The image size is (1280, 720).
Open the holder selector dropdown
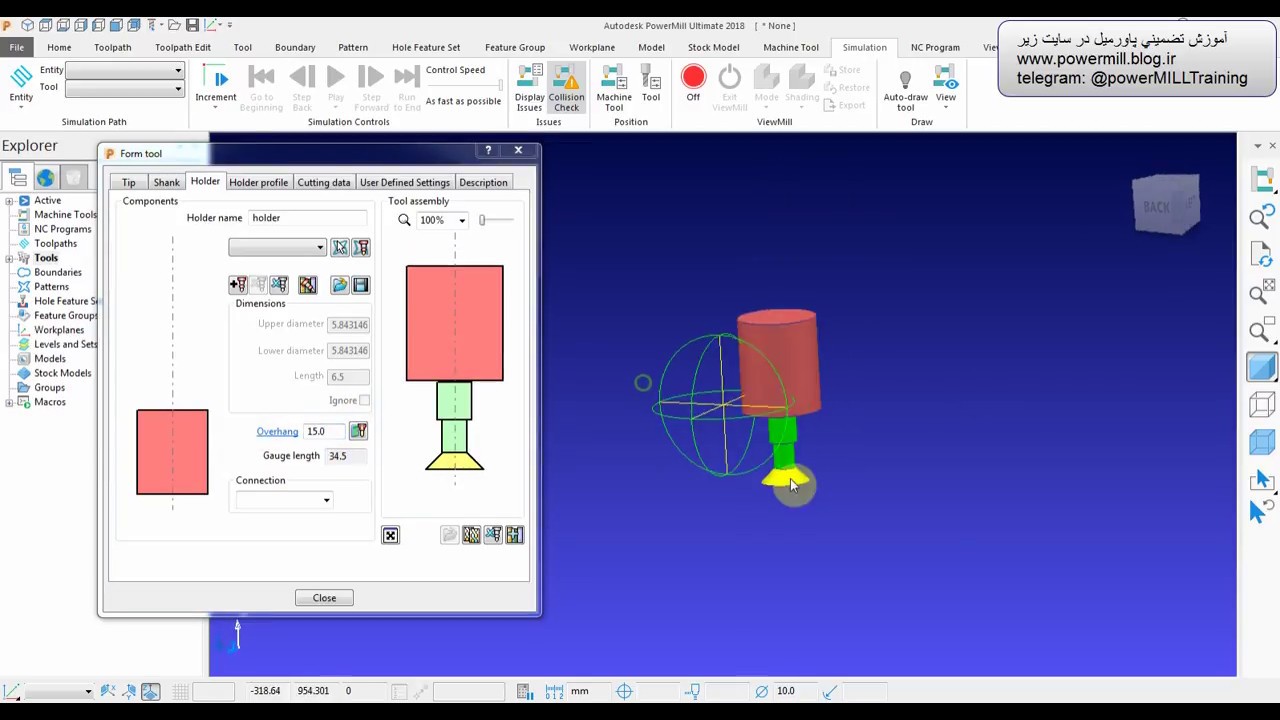[277, 248]
